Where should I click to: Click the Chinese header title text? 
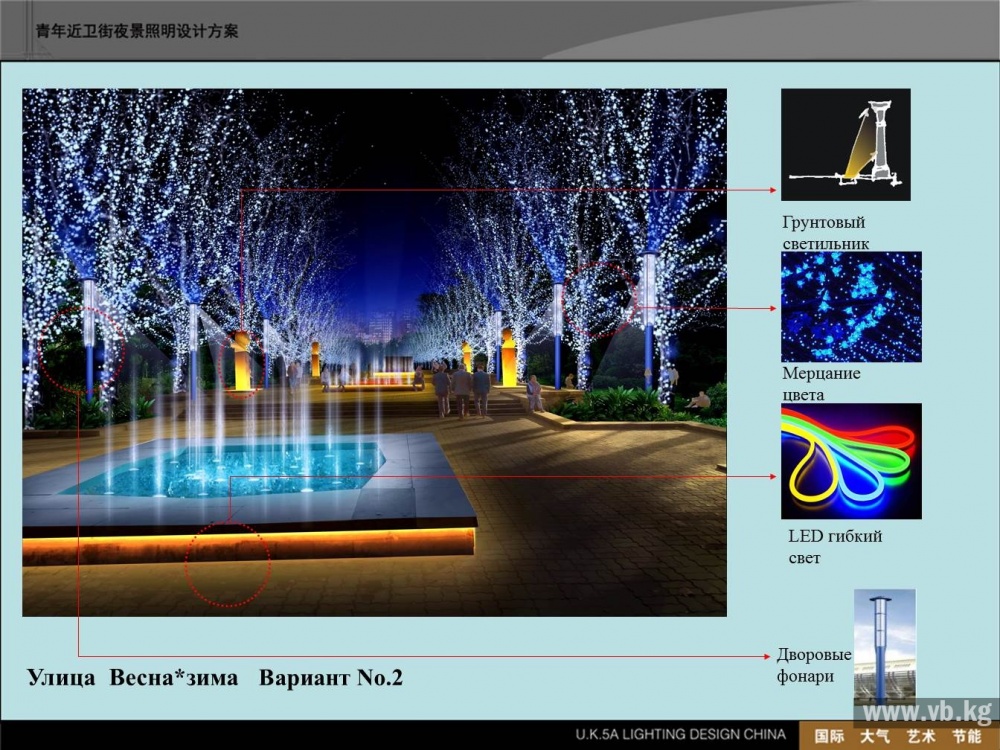point(137,31)
